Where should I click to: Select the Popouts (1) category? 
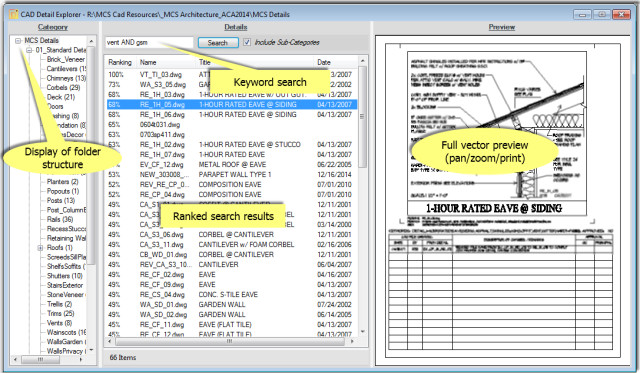point(63,191)
